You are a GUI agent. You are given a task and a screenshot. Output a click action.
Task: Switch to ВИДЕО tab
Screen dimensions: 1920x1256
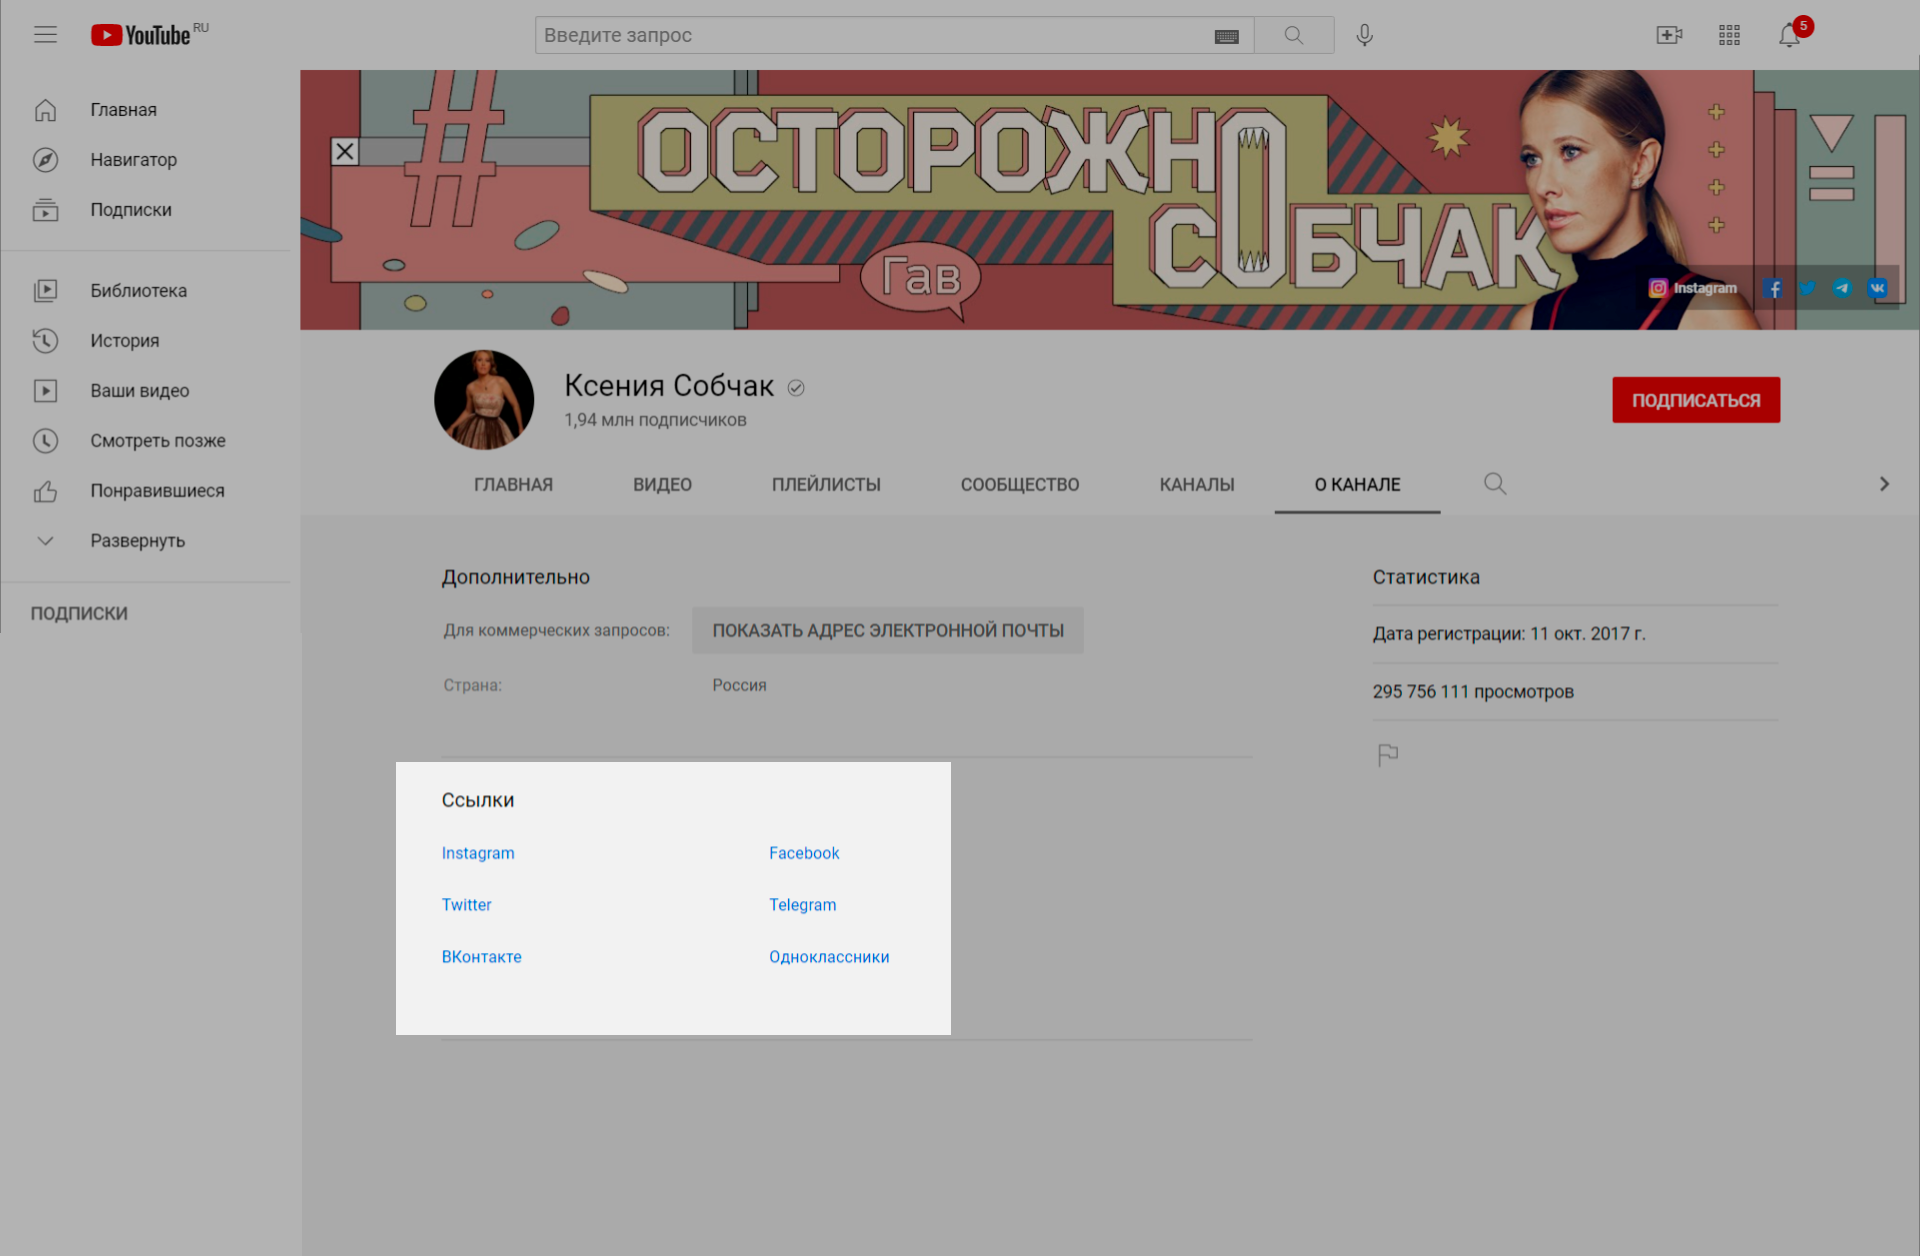(x=662, y=485)
